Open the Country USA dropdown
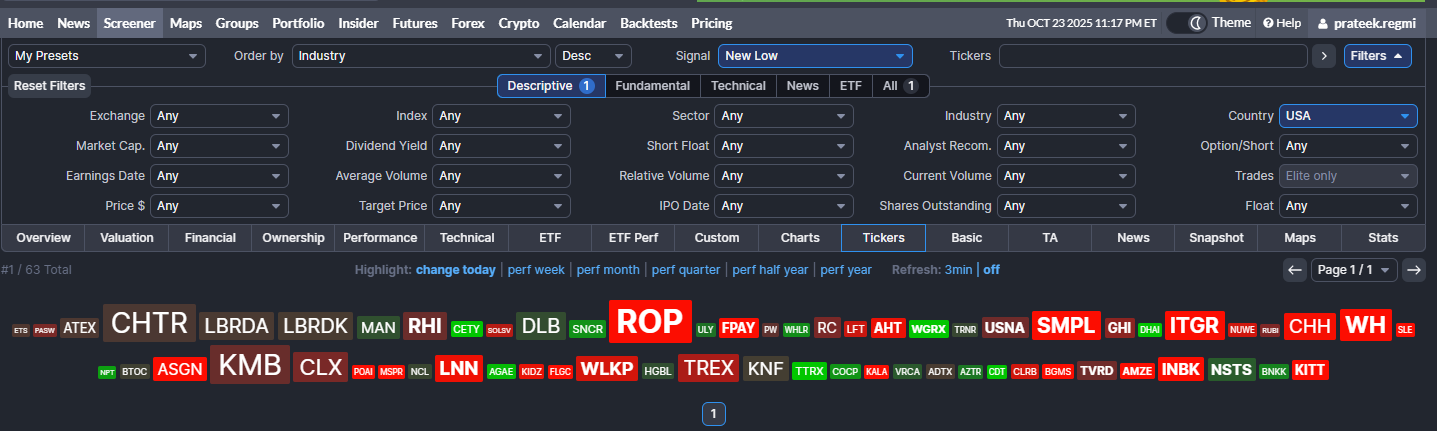 pos(1348,116)
